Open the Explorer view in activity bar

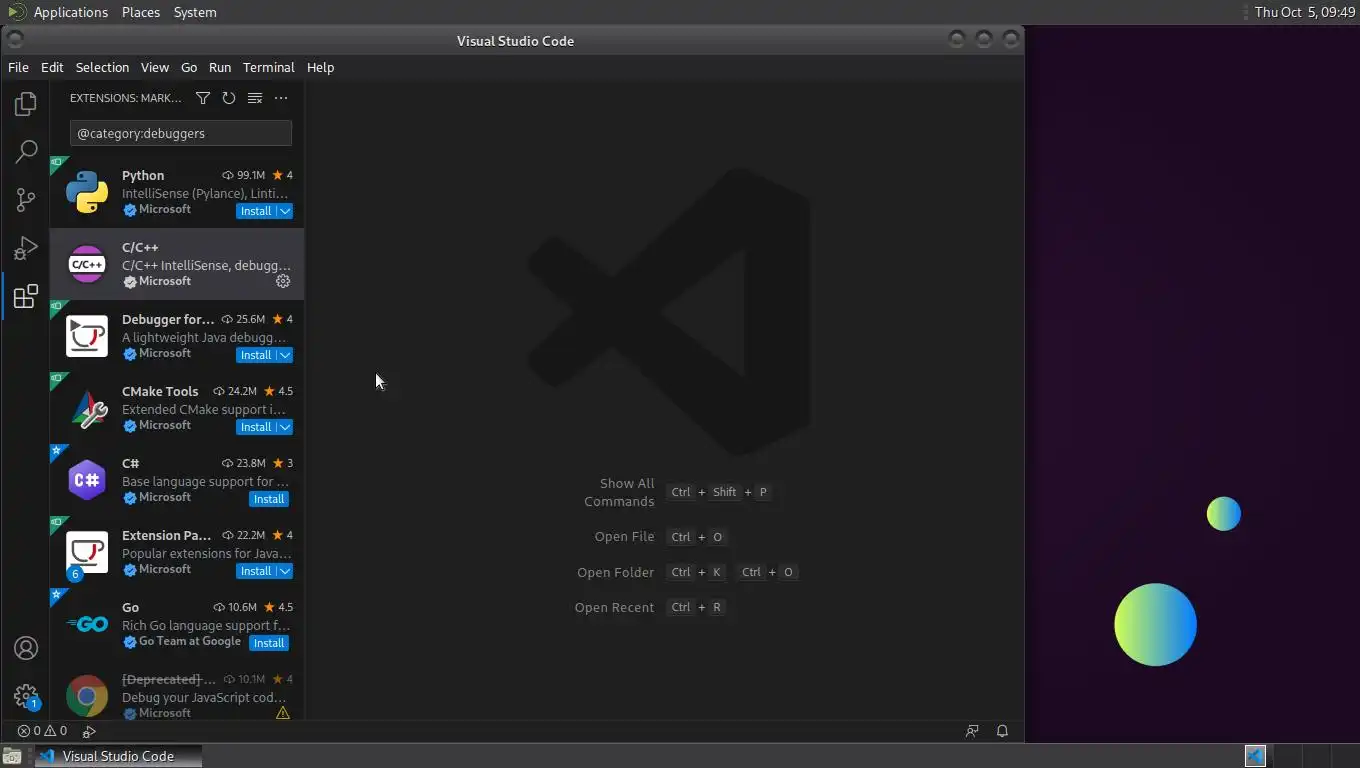26,104
